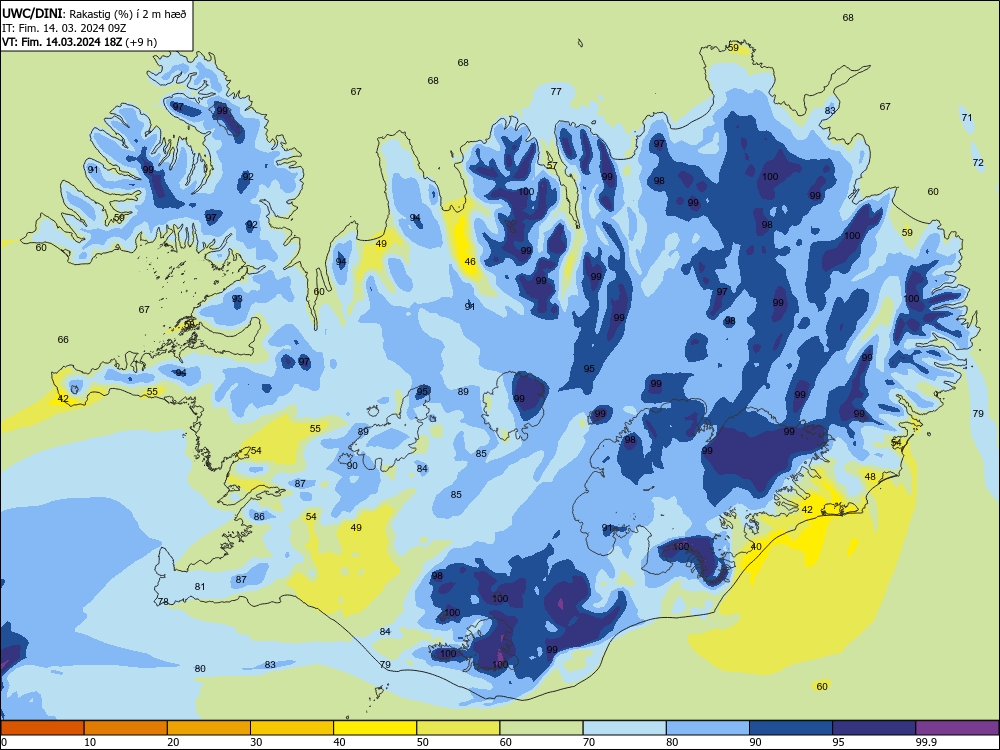This screenshot has height=750, width=1000.
Task: Choose the pale blue 70–80 legend swatch
Action: pyautogui.click(x=624, y=728)
